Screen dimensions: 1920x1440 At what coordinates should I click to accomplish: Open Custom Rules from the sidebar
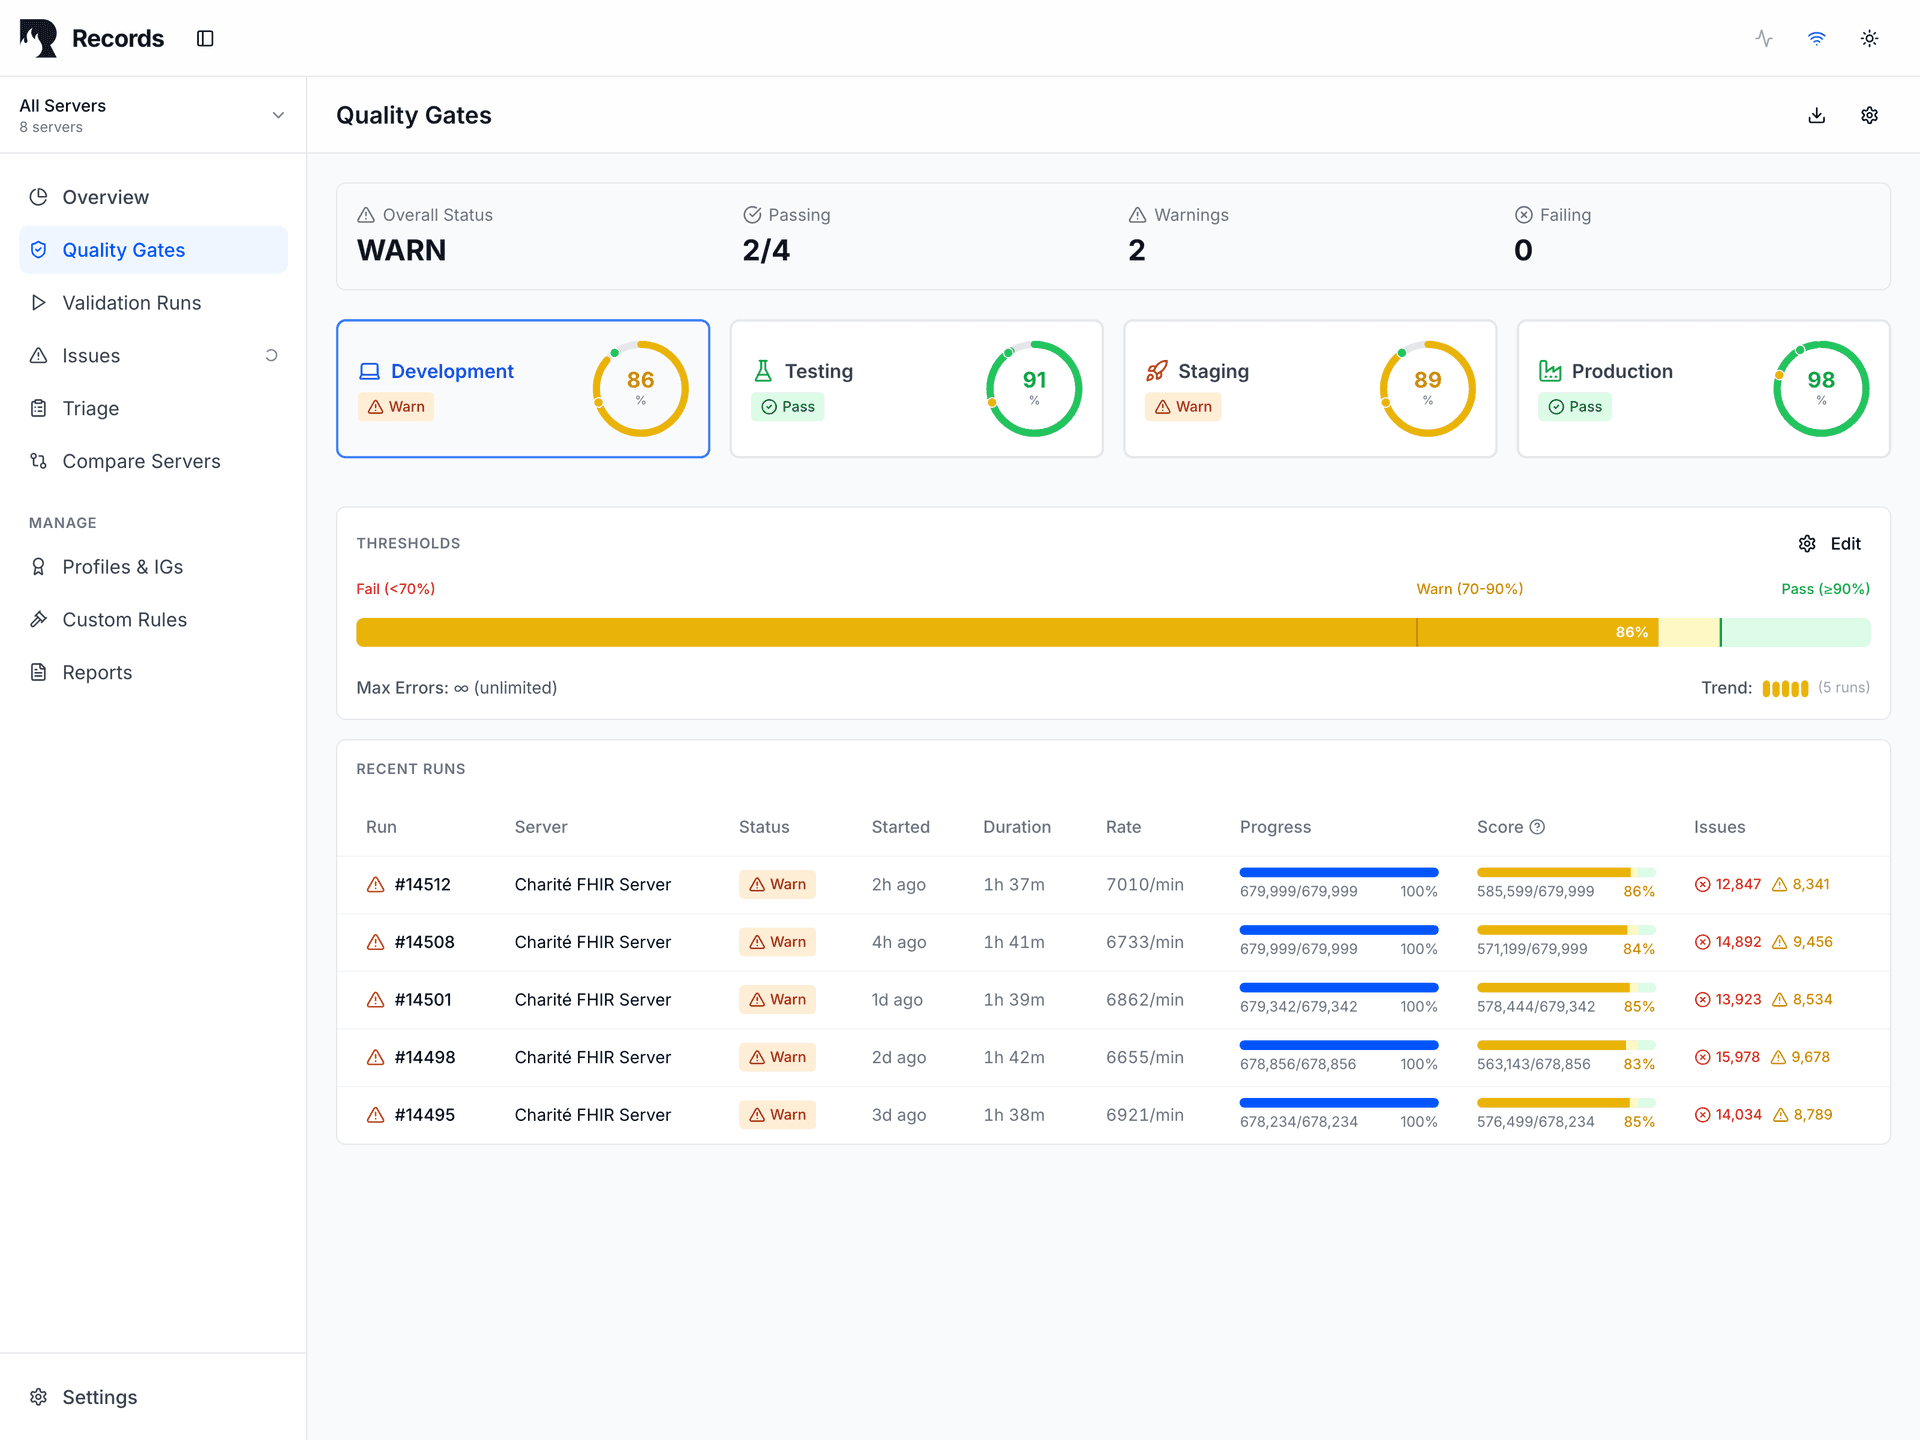coord(124,620)
